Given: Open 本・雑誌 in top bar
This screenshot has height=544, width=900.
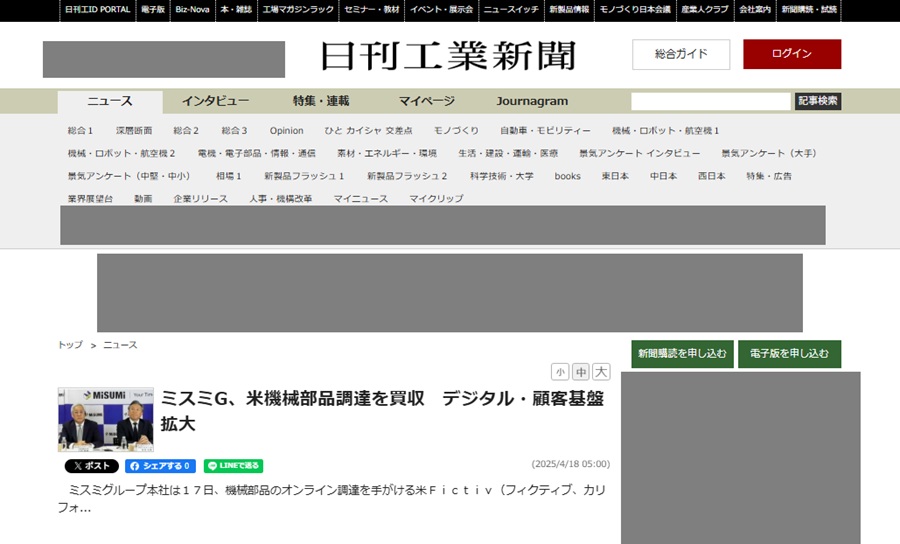Looking at the screenshot, I should click(x=236, y=10).
